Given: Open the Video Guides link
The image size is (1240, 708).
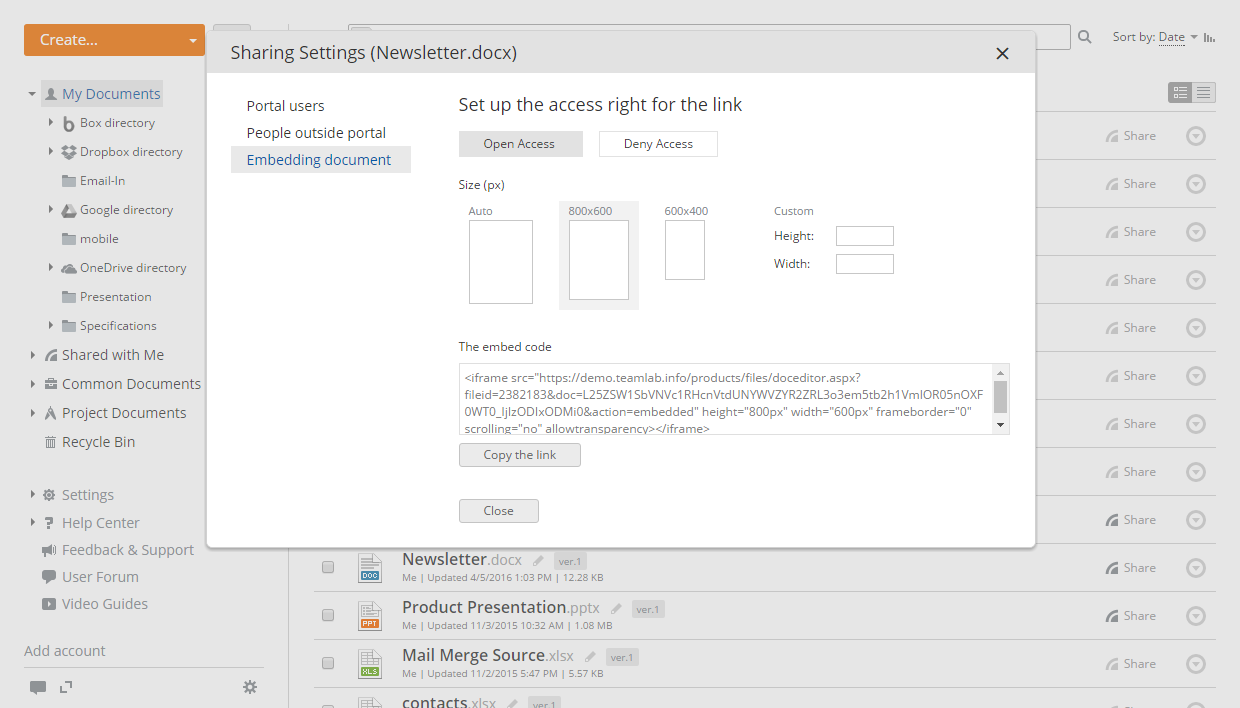Looking at the screenshot, I should click(x=105, y=604).
